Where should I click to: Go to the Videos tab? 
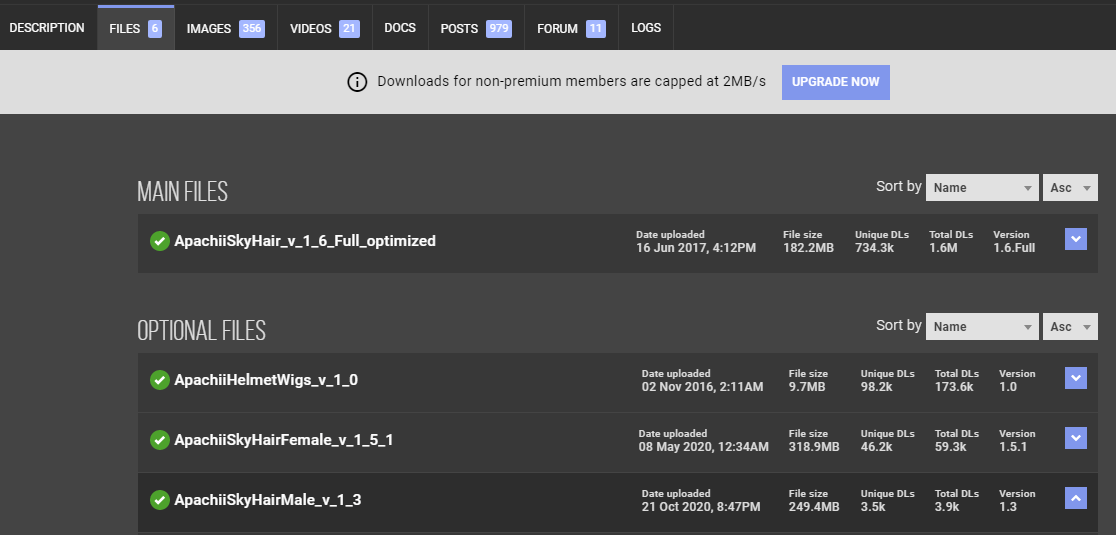pyautogui.click(x=324, y=29)
